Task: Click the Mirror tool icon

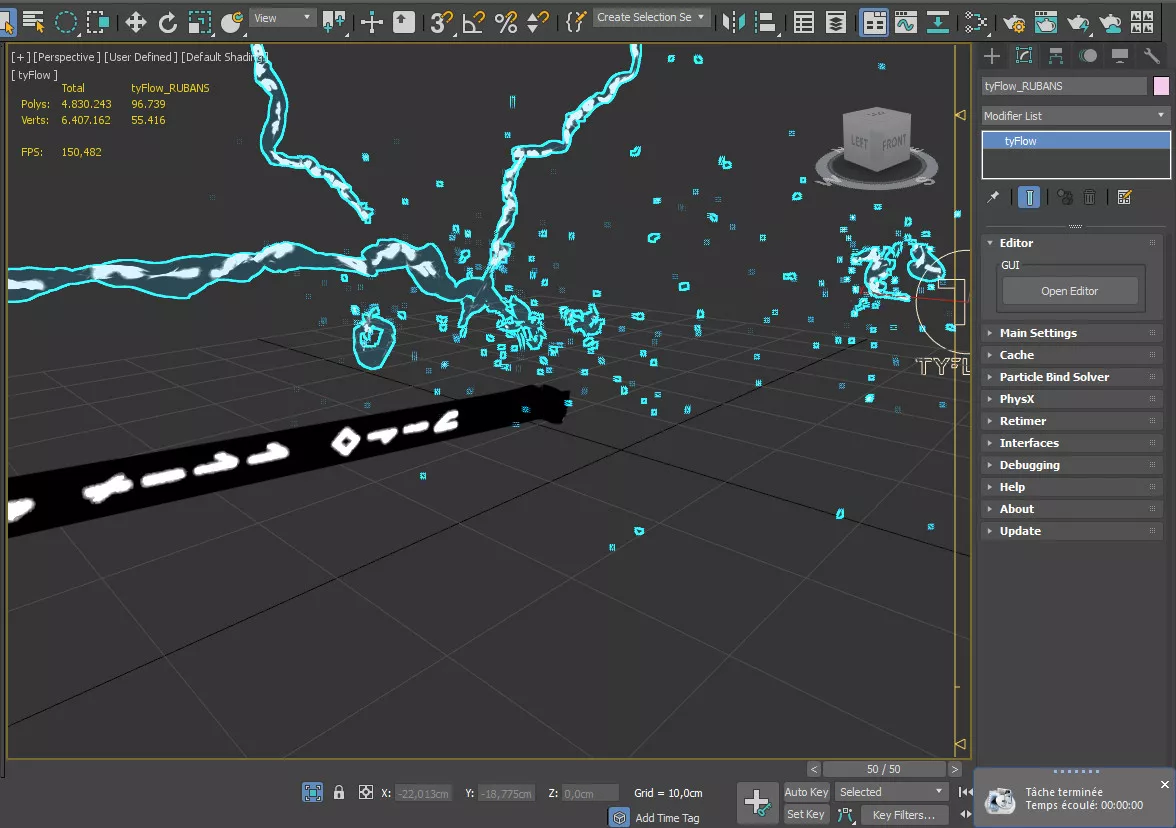Action: tap(733, 21)
